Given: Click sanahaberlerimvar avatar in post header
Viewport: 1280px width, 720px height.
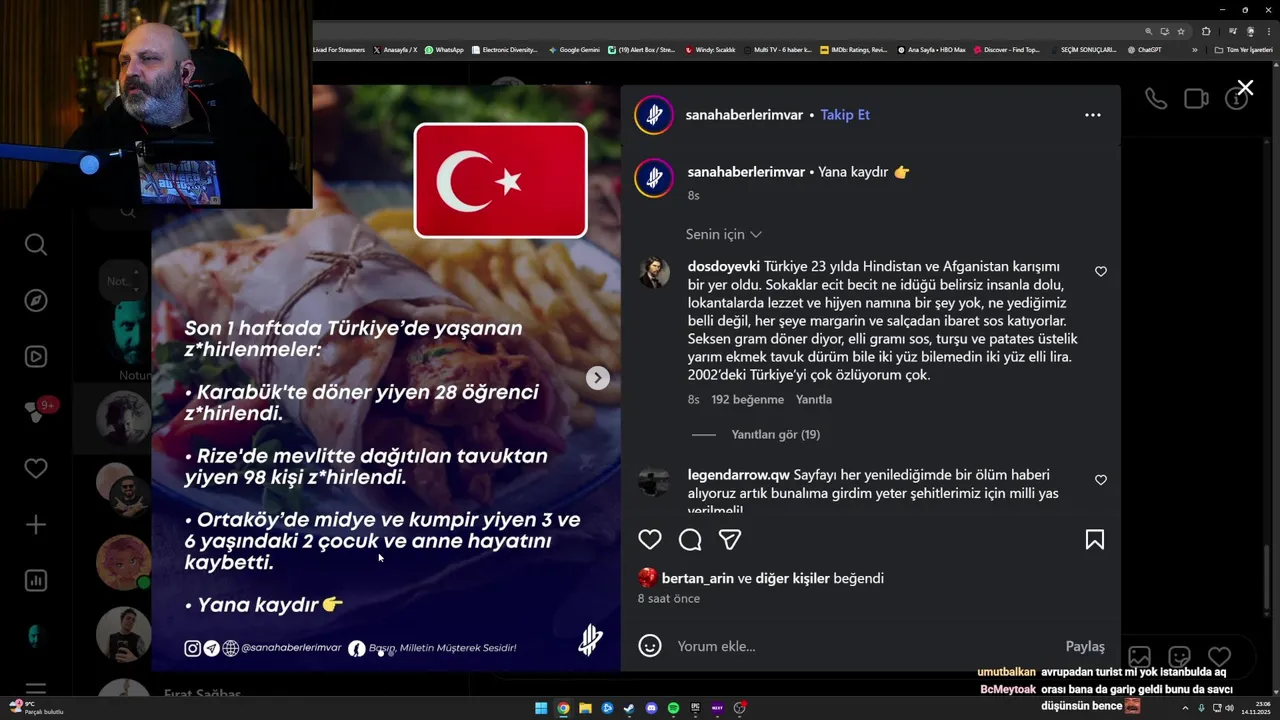Looking at the screenshot, I should pyautogui.click(x=654, y=115).
